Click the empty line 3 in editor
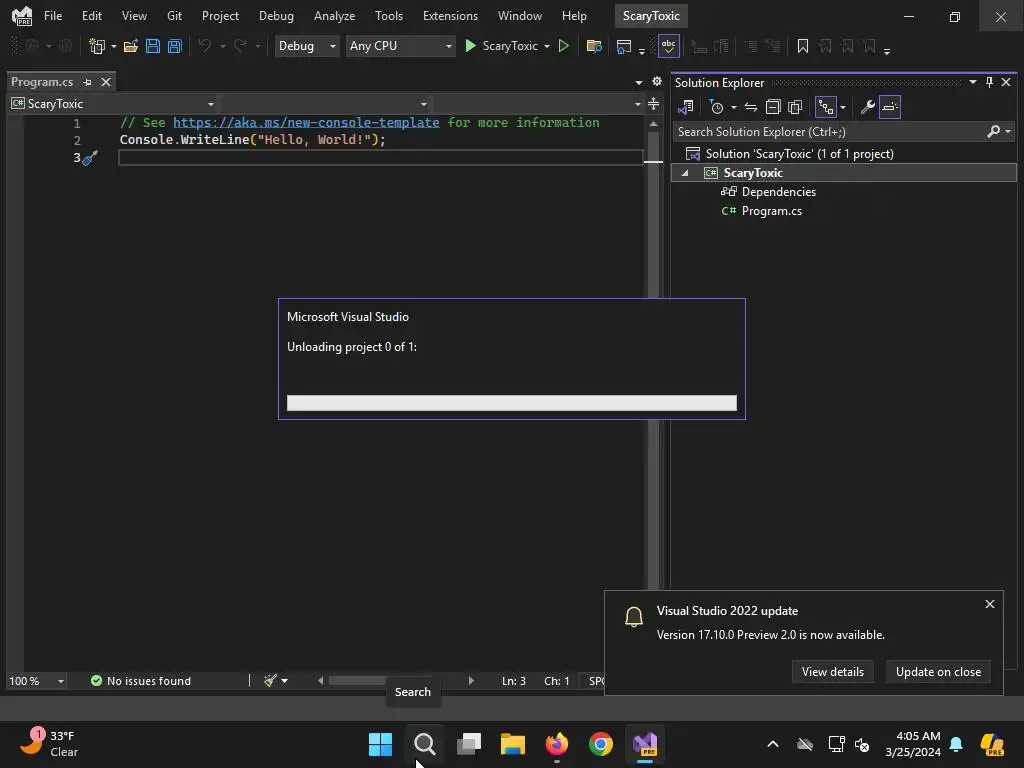Viewport: 1024px width, 768px height. [x=381, y=157]
